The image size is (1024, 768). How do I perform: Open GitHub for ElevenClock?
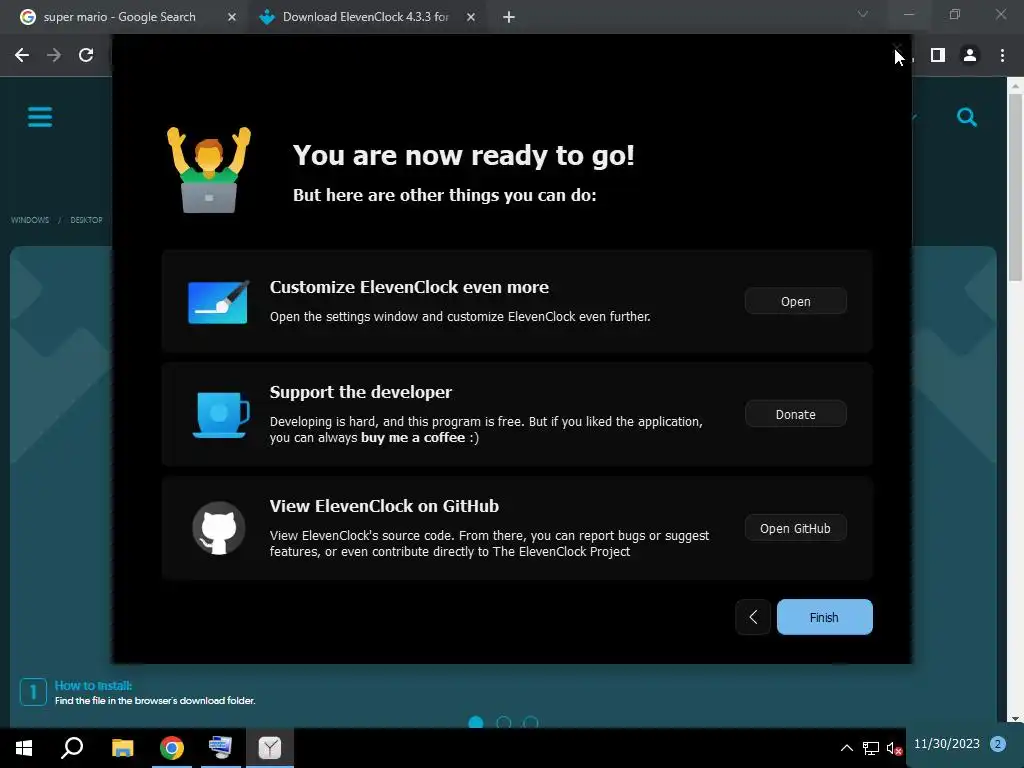point(795,528)
